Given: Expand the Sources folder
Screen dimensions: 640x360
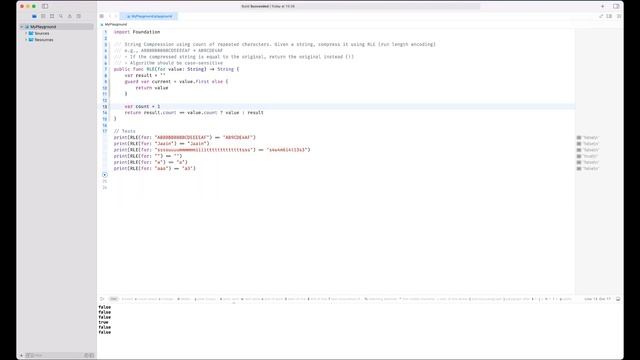Looking at the screenshot, I should (x=26, y=33).
